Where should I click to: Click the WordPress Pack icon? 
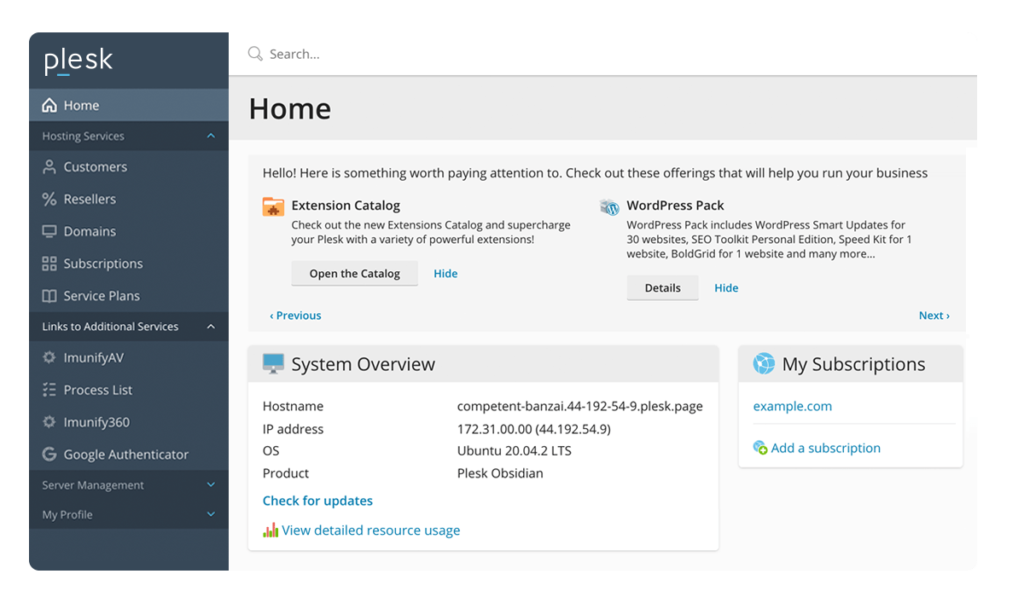pos(609,207)
